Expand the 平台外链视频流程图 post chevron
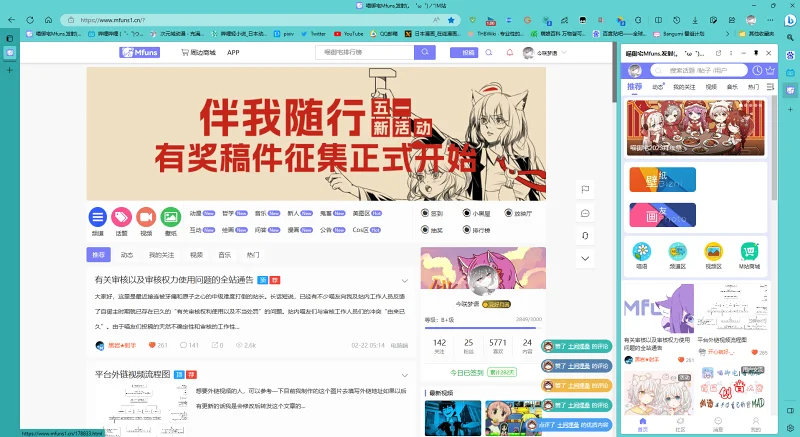800x437 pixels. 405,376
